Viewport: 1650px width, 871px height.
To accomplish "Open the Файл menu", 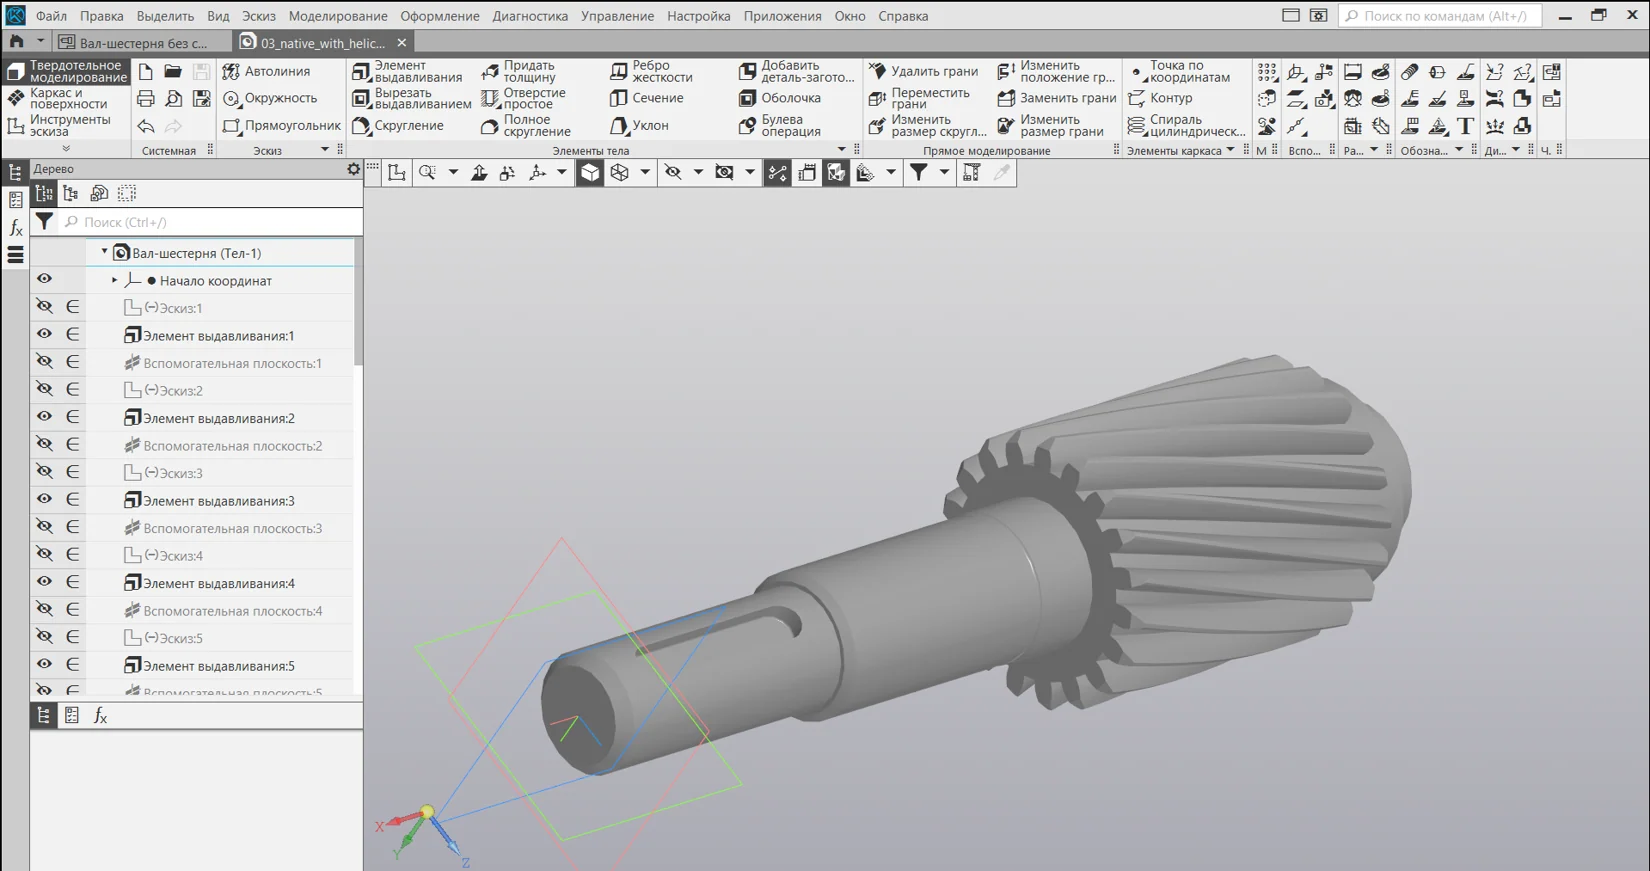I will pyautogui.click(x=51, y=16).
